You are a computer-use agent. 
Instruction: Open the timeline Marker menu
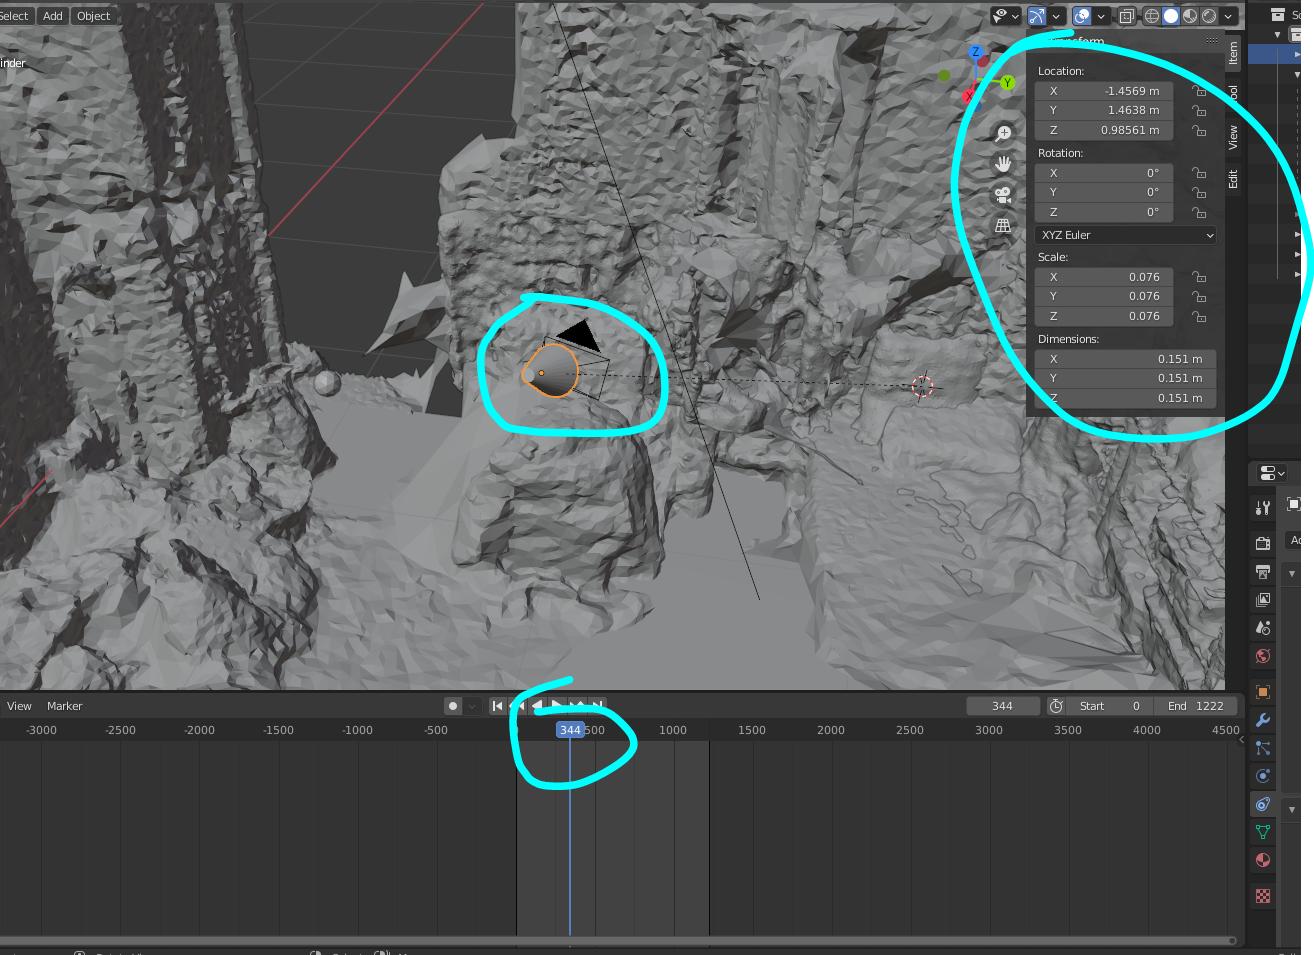pyautogui.click(x=64, y=706)
